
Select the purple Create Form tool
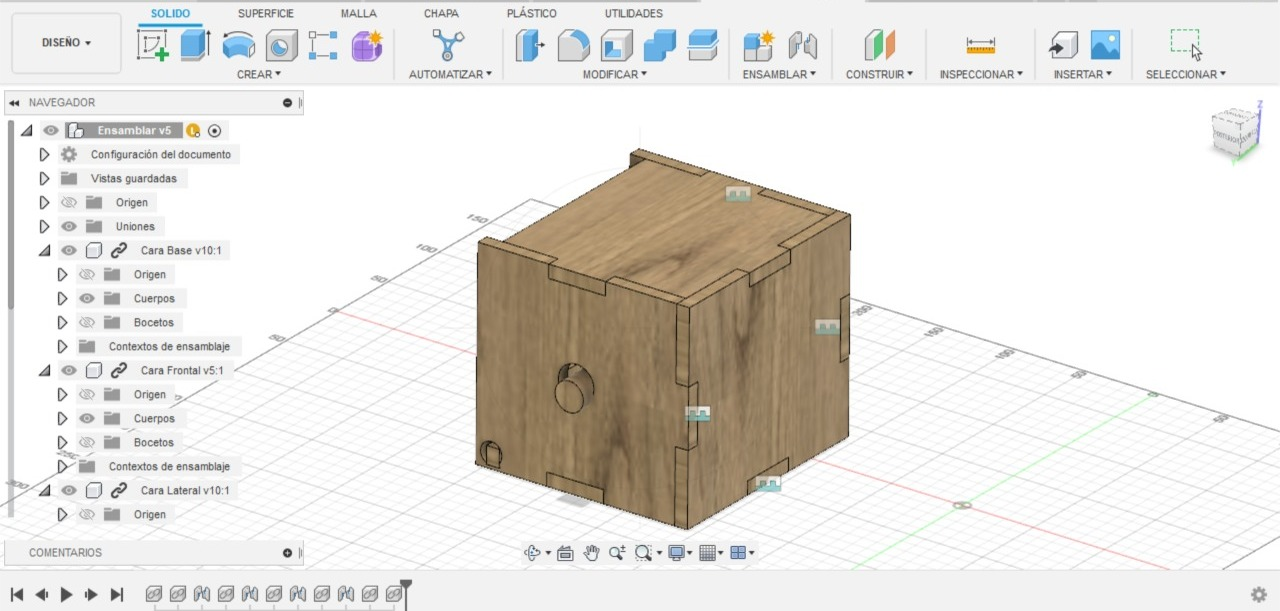tap(367, 45)
